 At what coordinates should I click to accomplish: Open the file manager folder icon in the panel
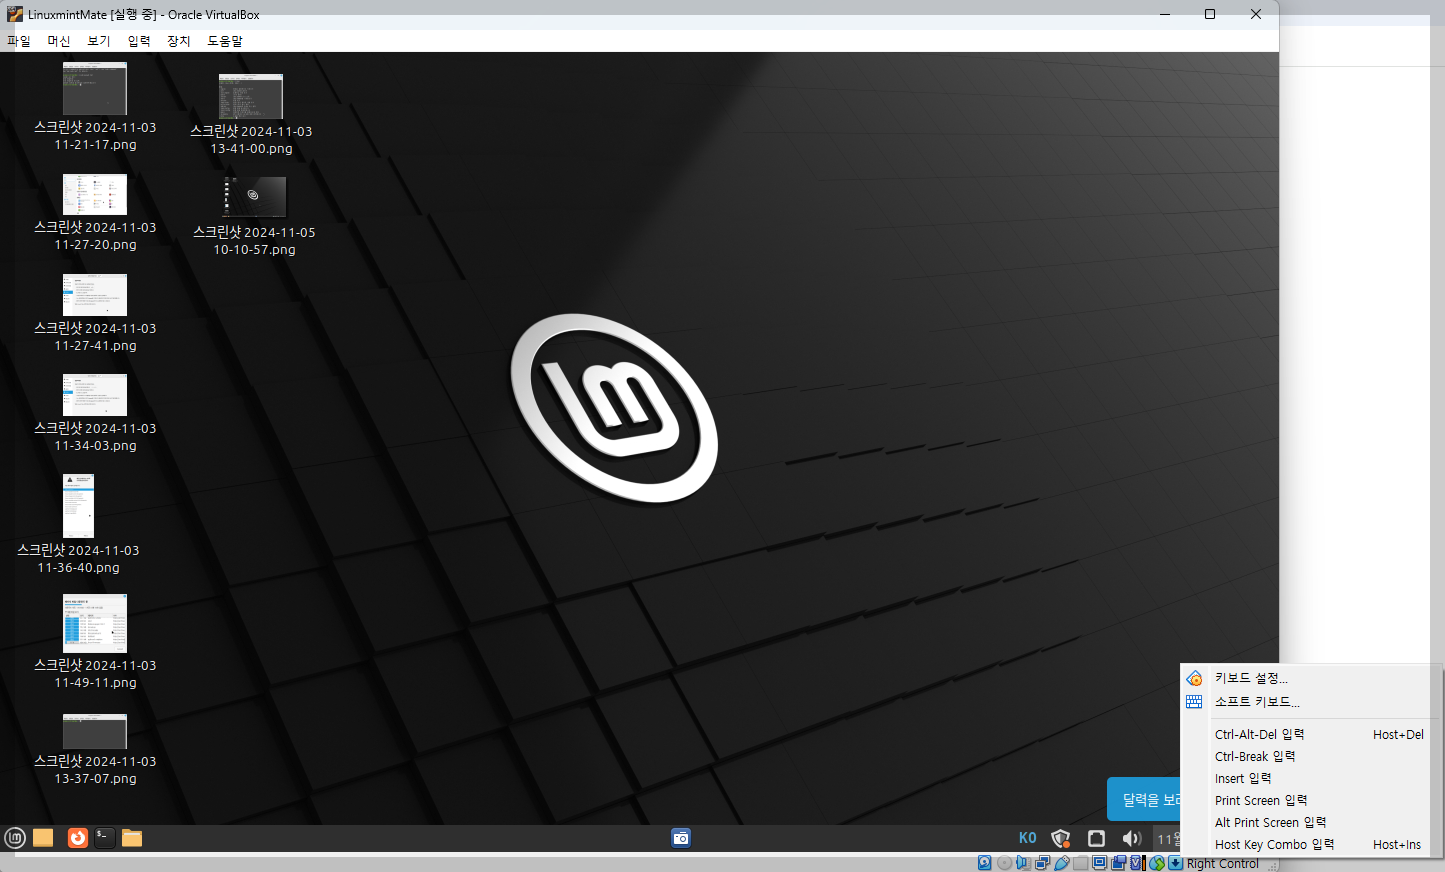coord(132,838)
